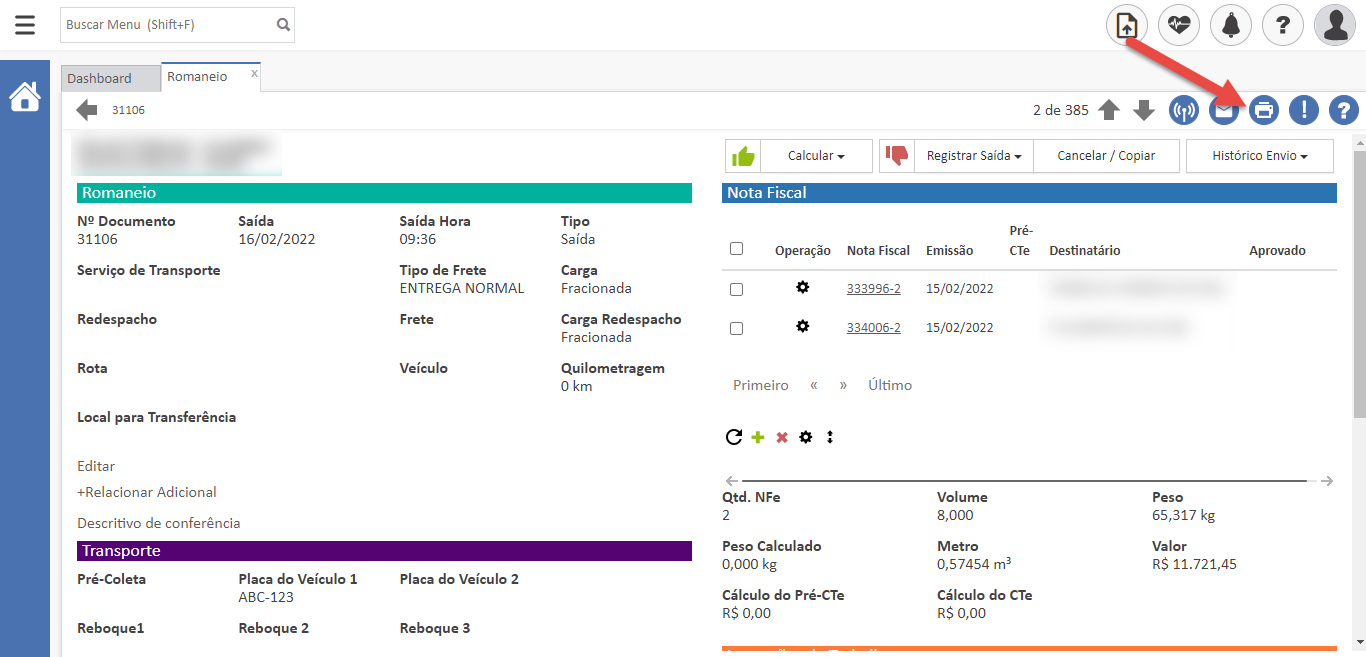This screenshot has width=1366, height=657.
Task: Refresh the Nota Fiscal list
Action: pyautogui.click(x=734, y=437)
